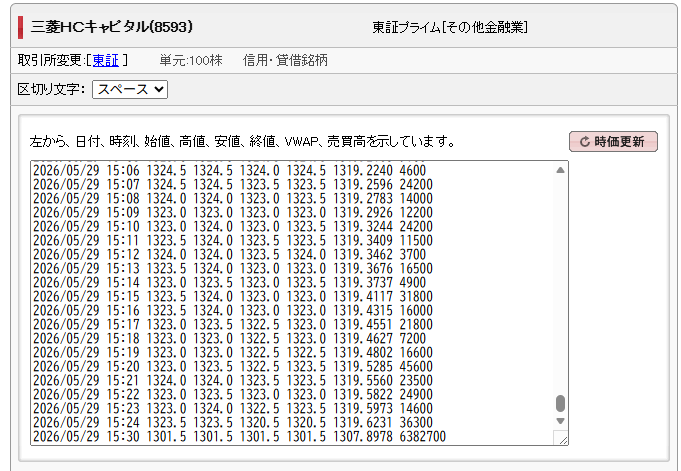
Task: Click the 15:06 data row
Action: click(230, 170)
